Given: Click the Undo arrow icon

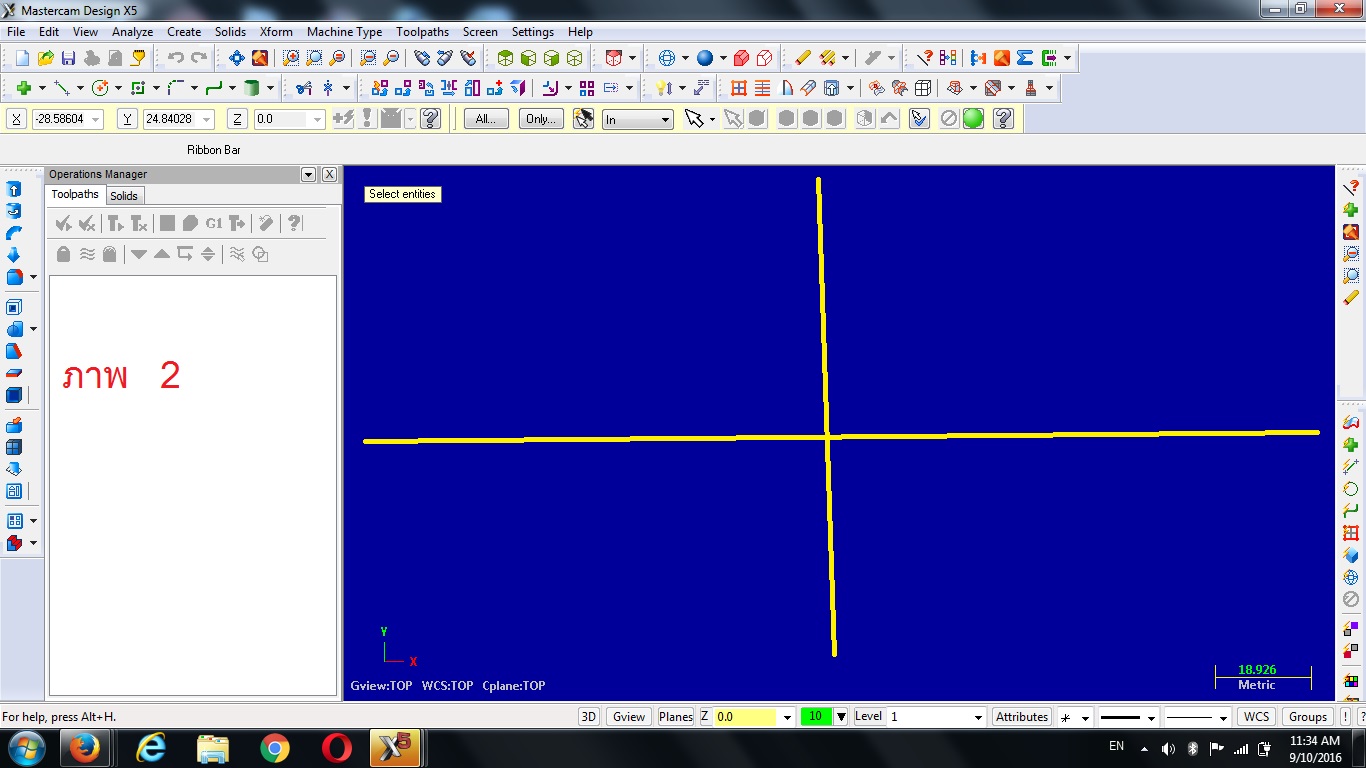Looking at the screenshot, I should (x=176, y=58).
